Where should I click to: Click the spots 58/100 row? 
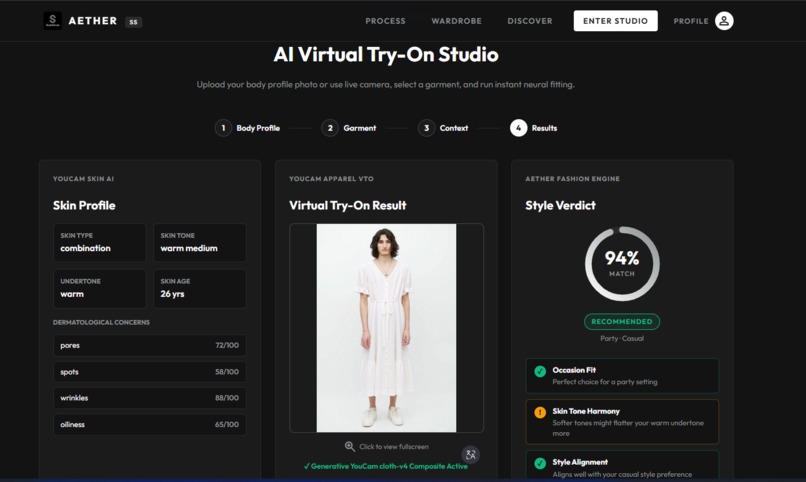tap(150, 372)
